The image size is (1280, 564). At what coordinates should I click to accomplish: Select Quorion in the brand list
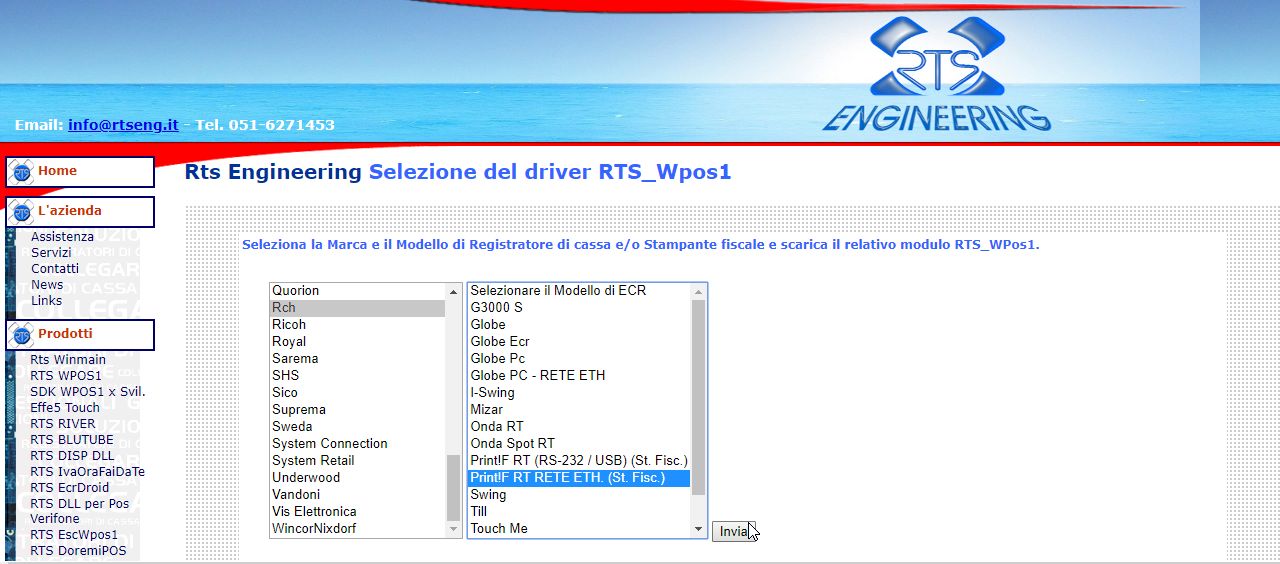pos(357,291)
